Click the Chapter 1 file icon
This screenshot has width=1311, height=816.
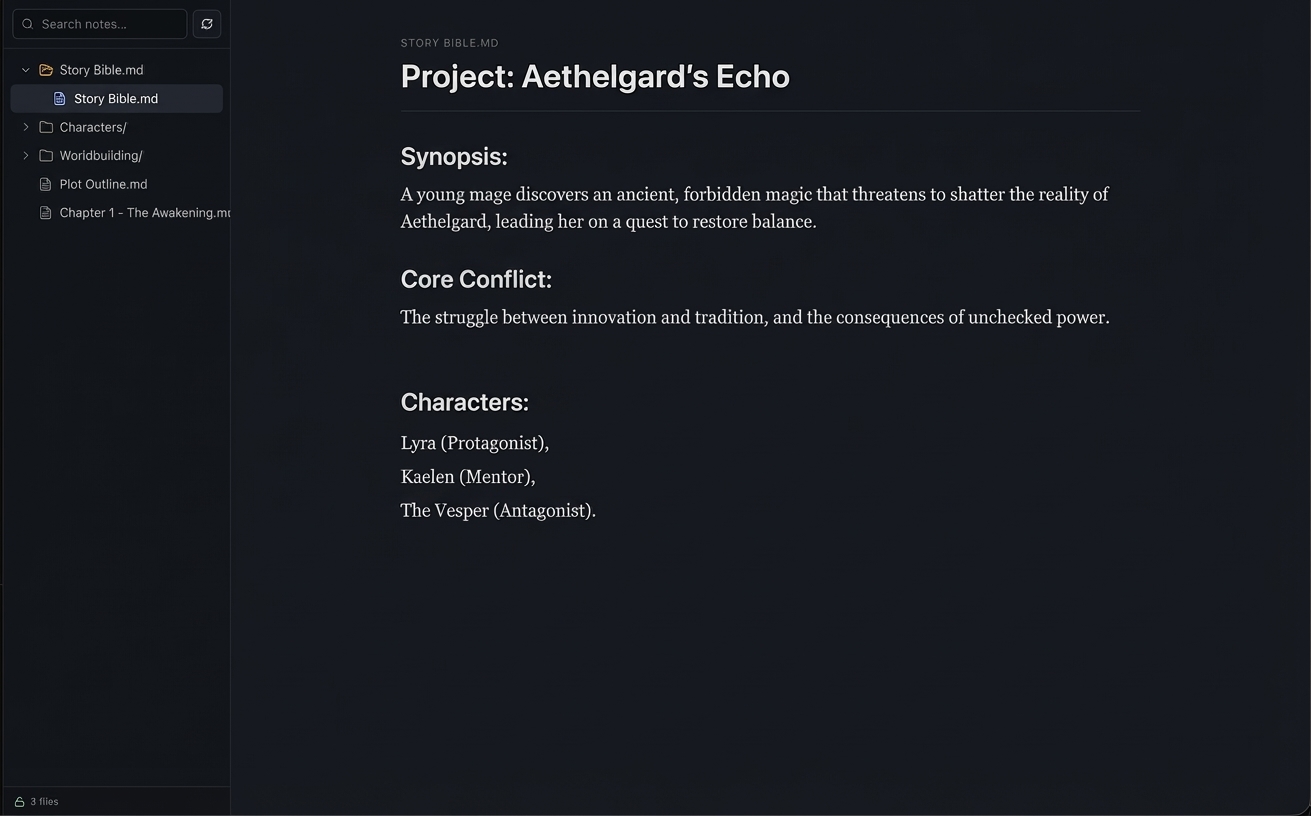pyautogui.click(x=45, y=213)
